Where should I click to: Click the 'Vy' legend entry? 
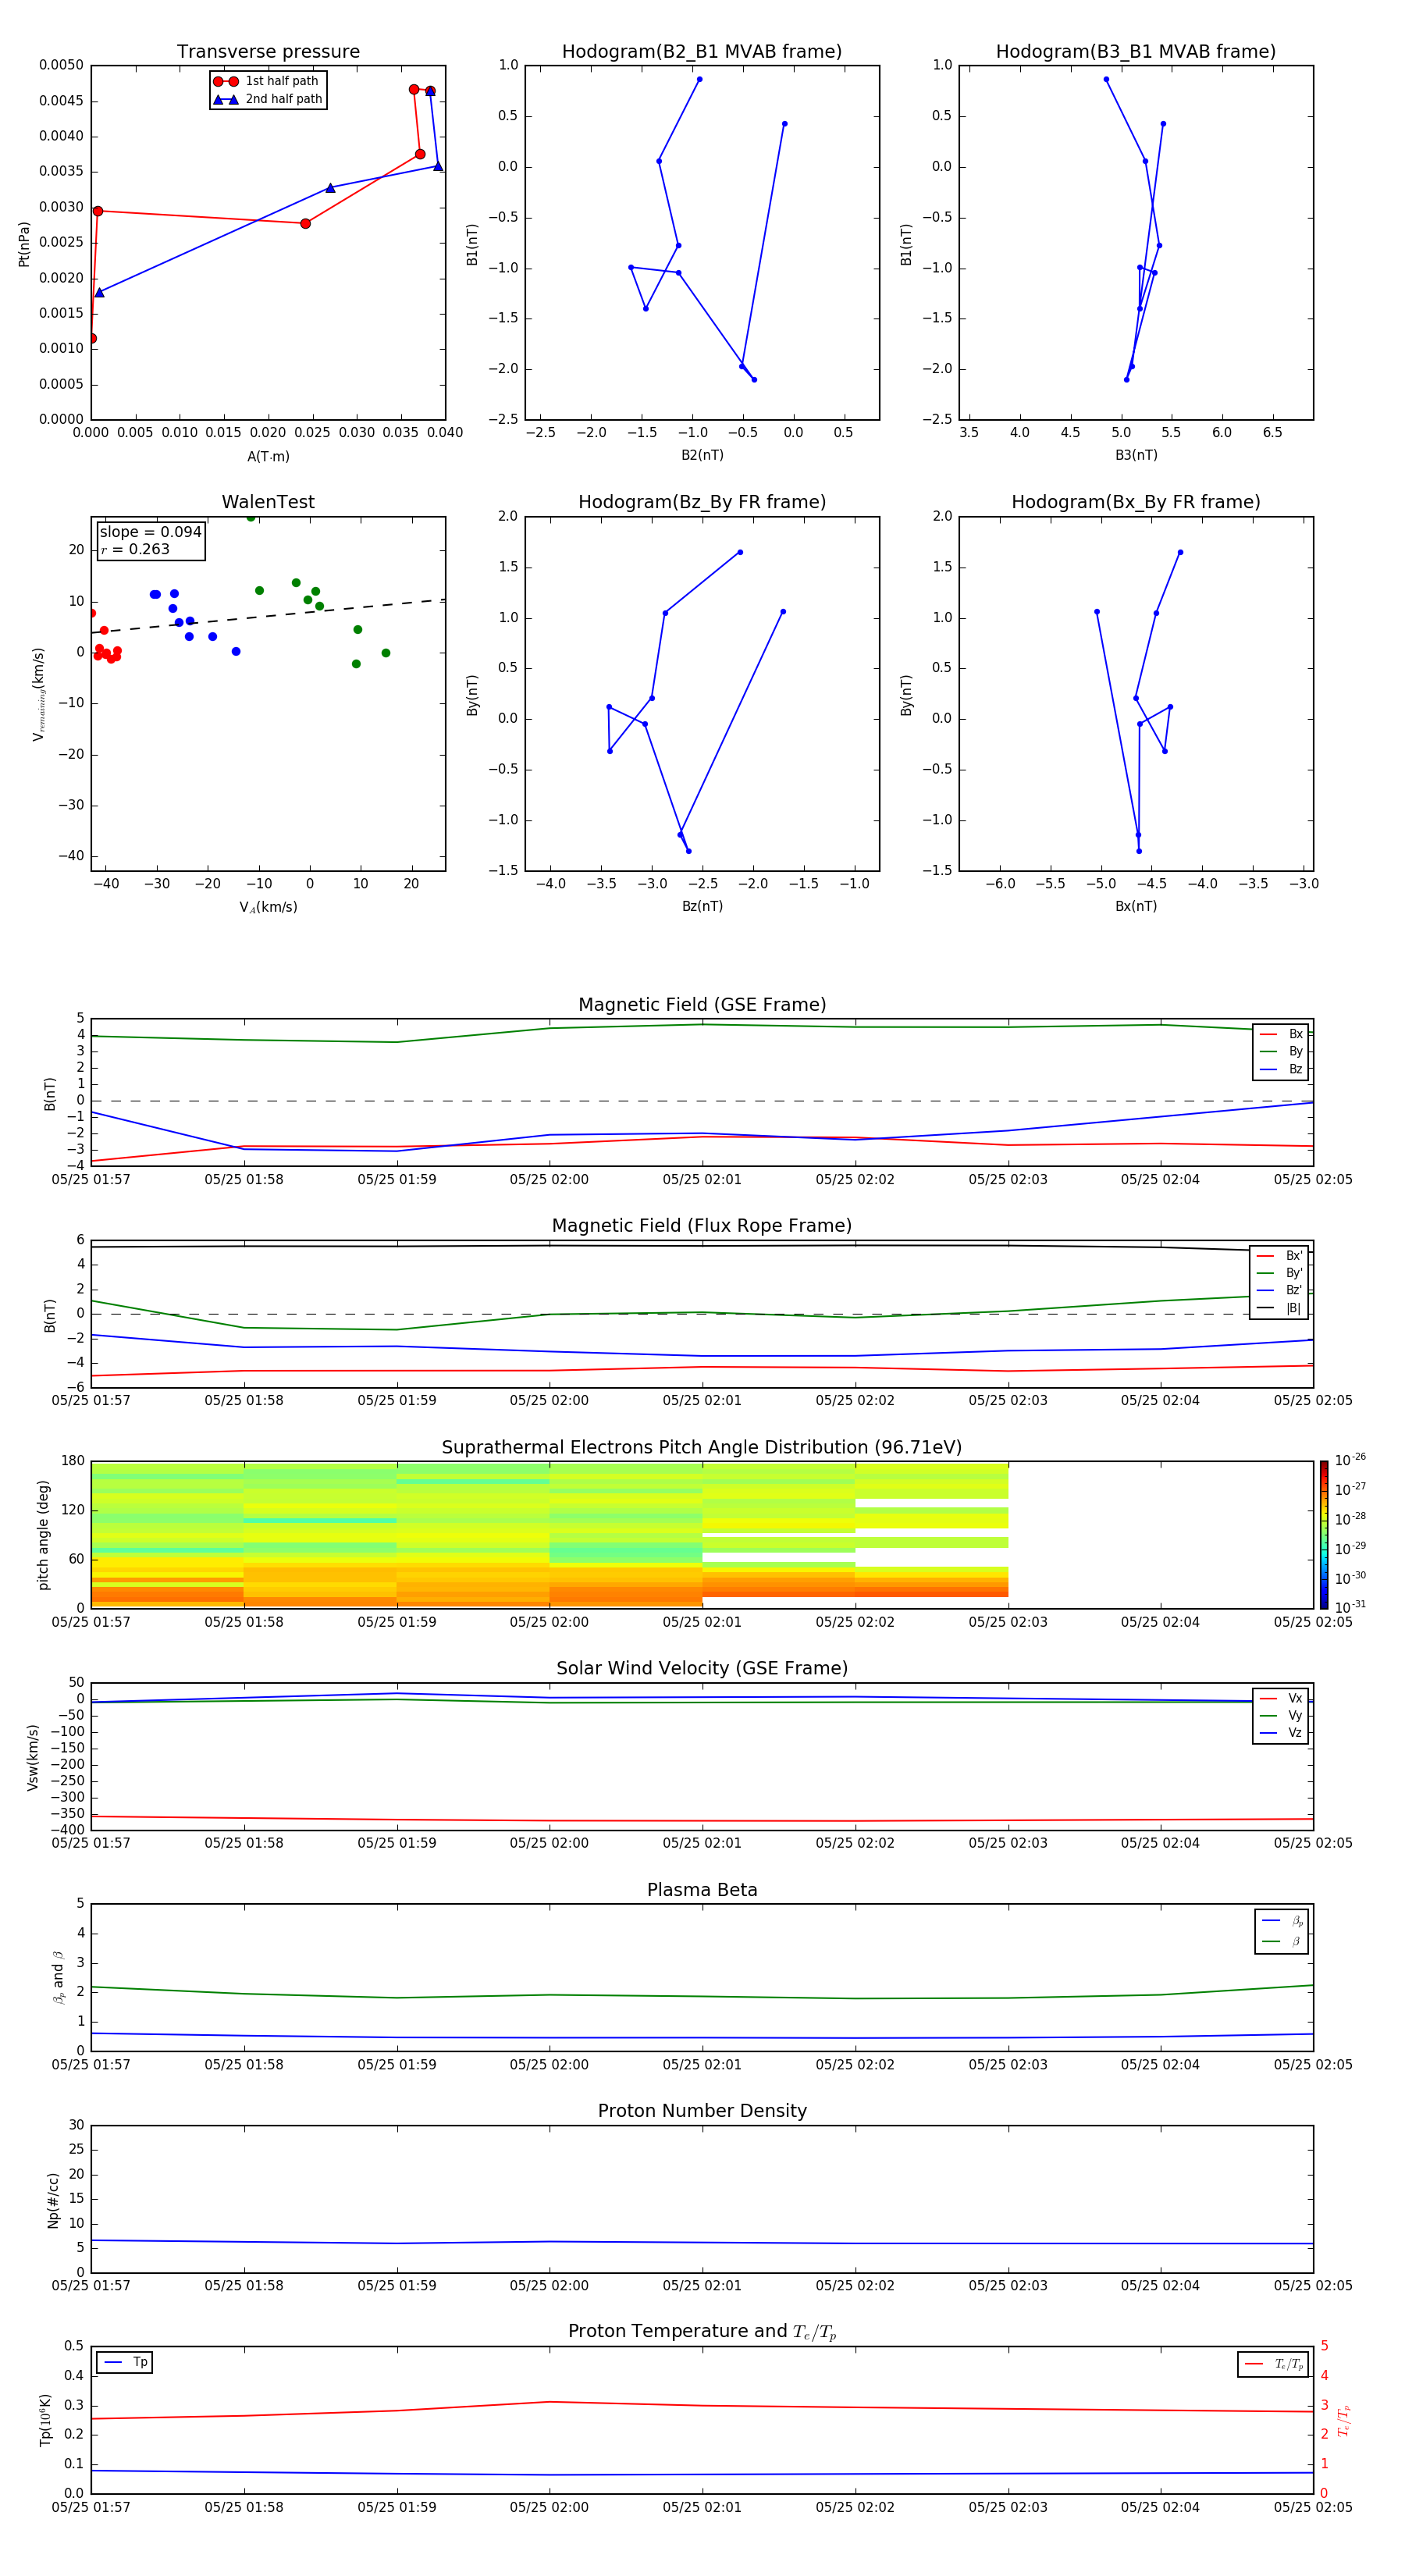(1281, 1715)
